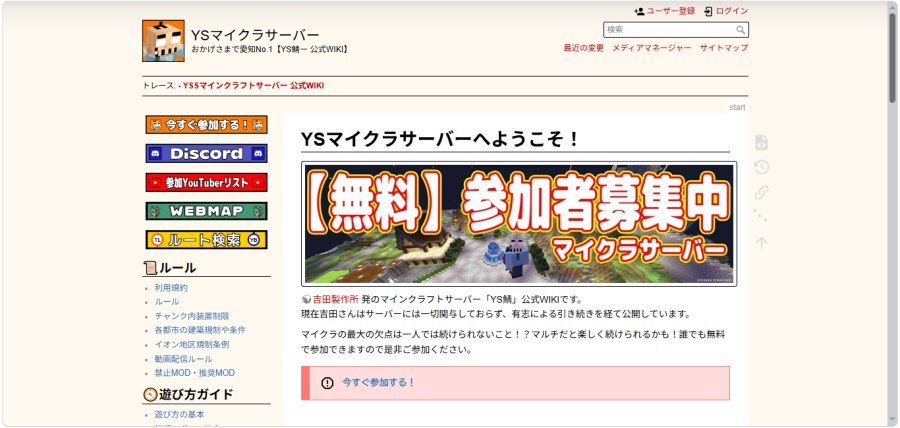
Task: Open サイトマップ menu item
Action: 724,48
